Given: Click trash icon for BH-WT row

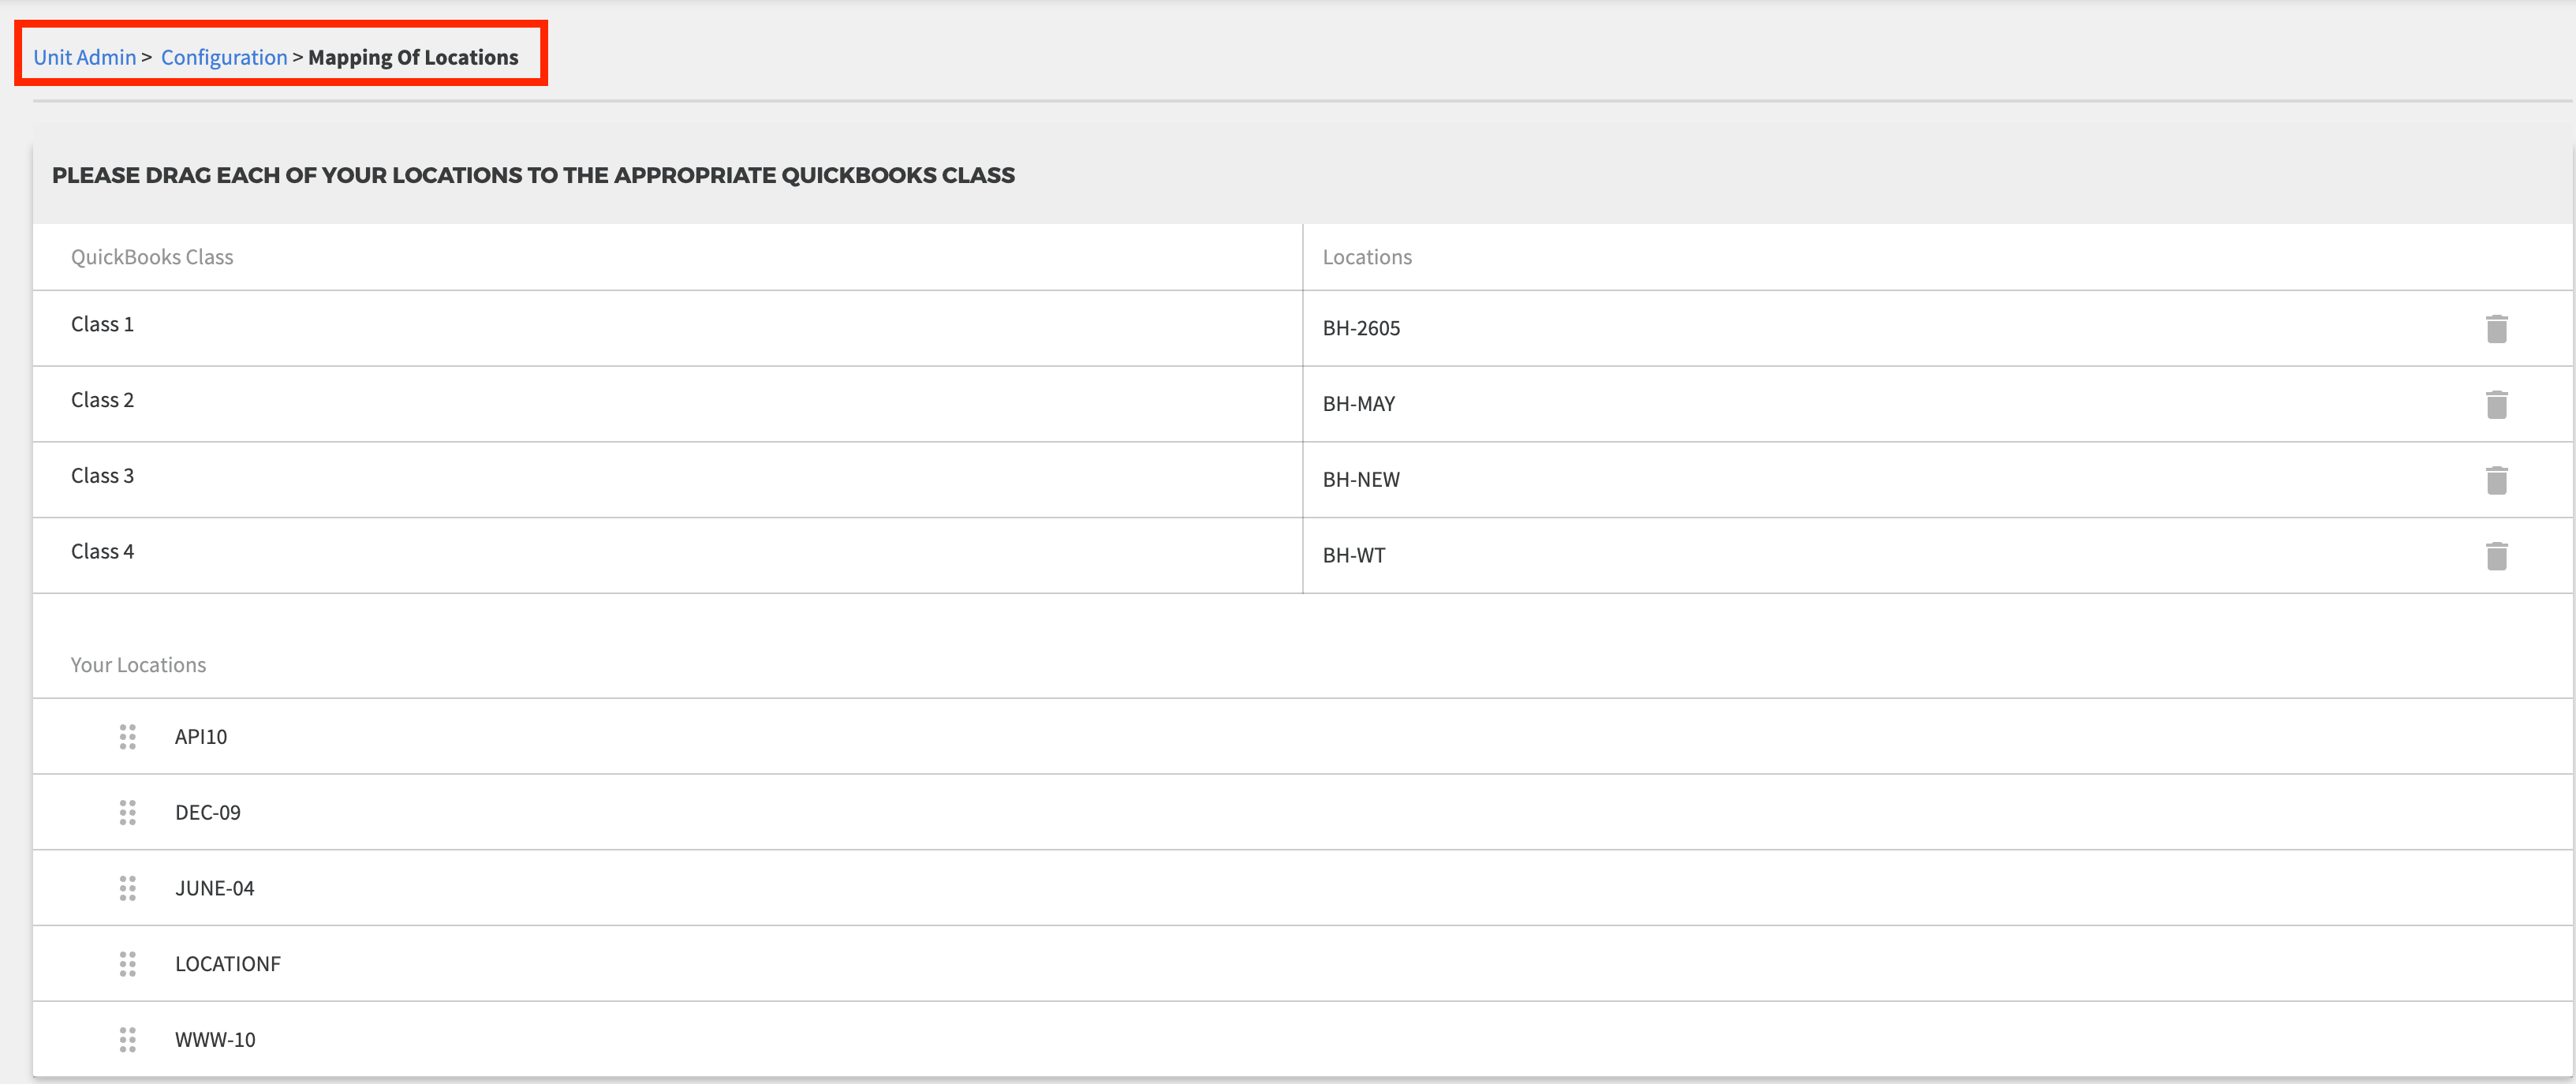Looking at the screenshot, I should point(2496,556).
